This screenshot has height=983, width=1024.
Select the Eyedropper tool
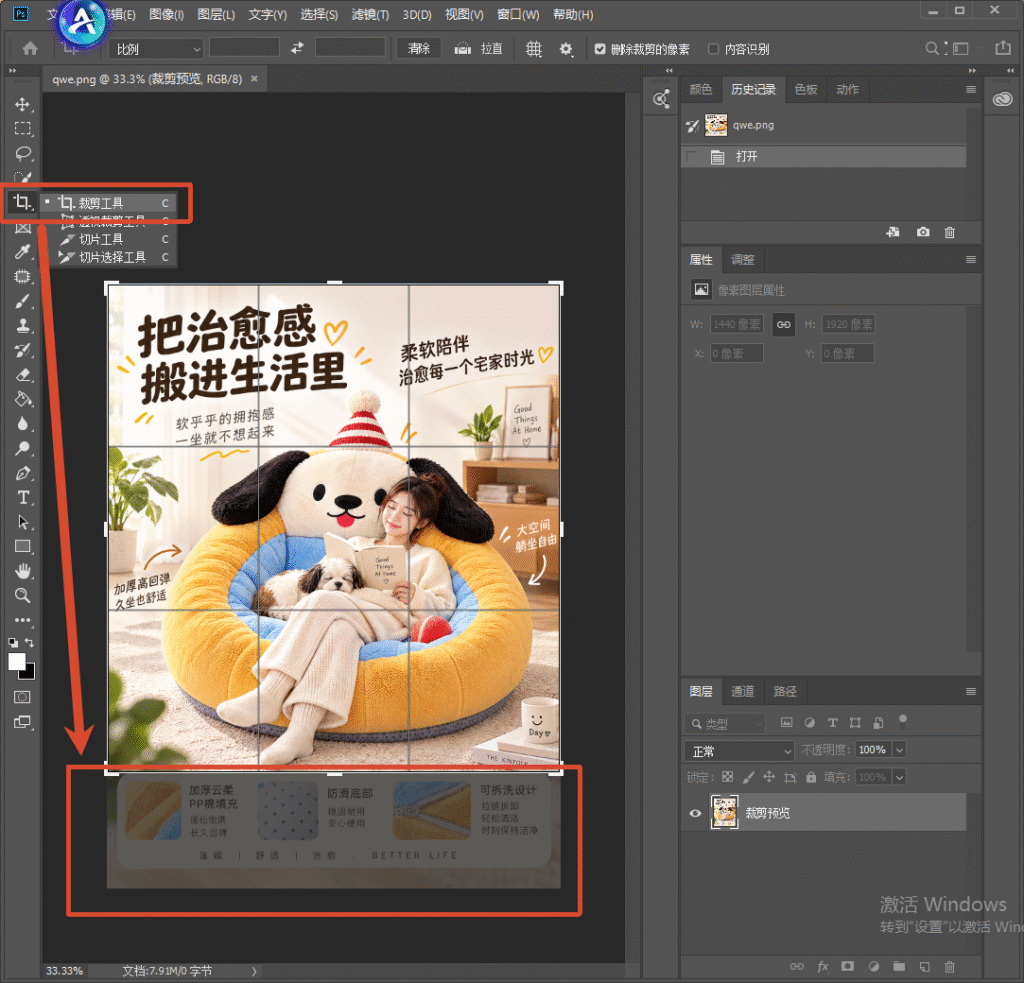[22, 252]
